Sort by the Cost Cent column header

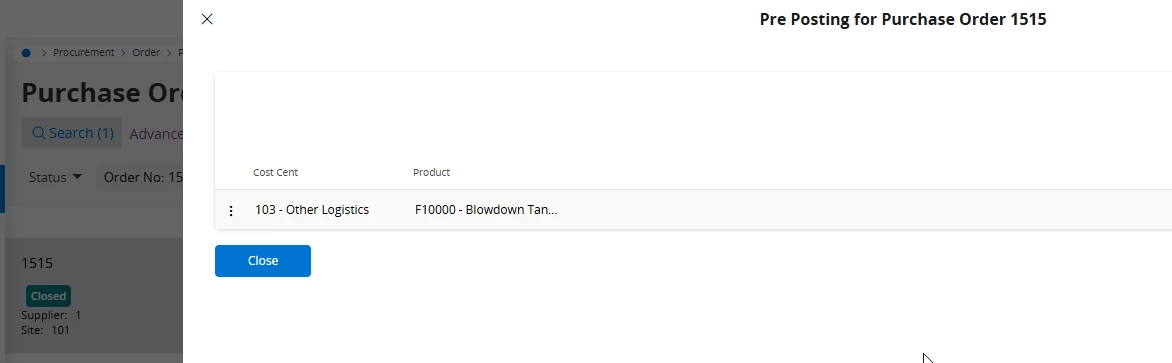point(275,173)
